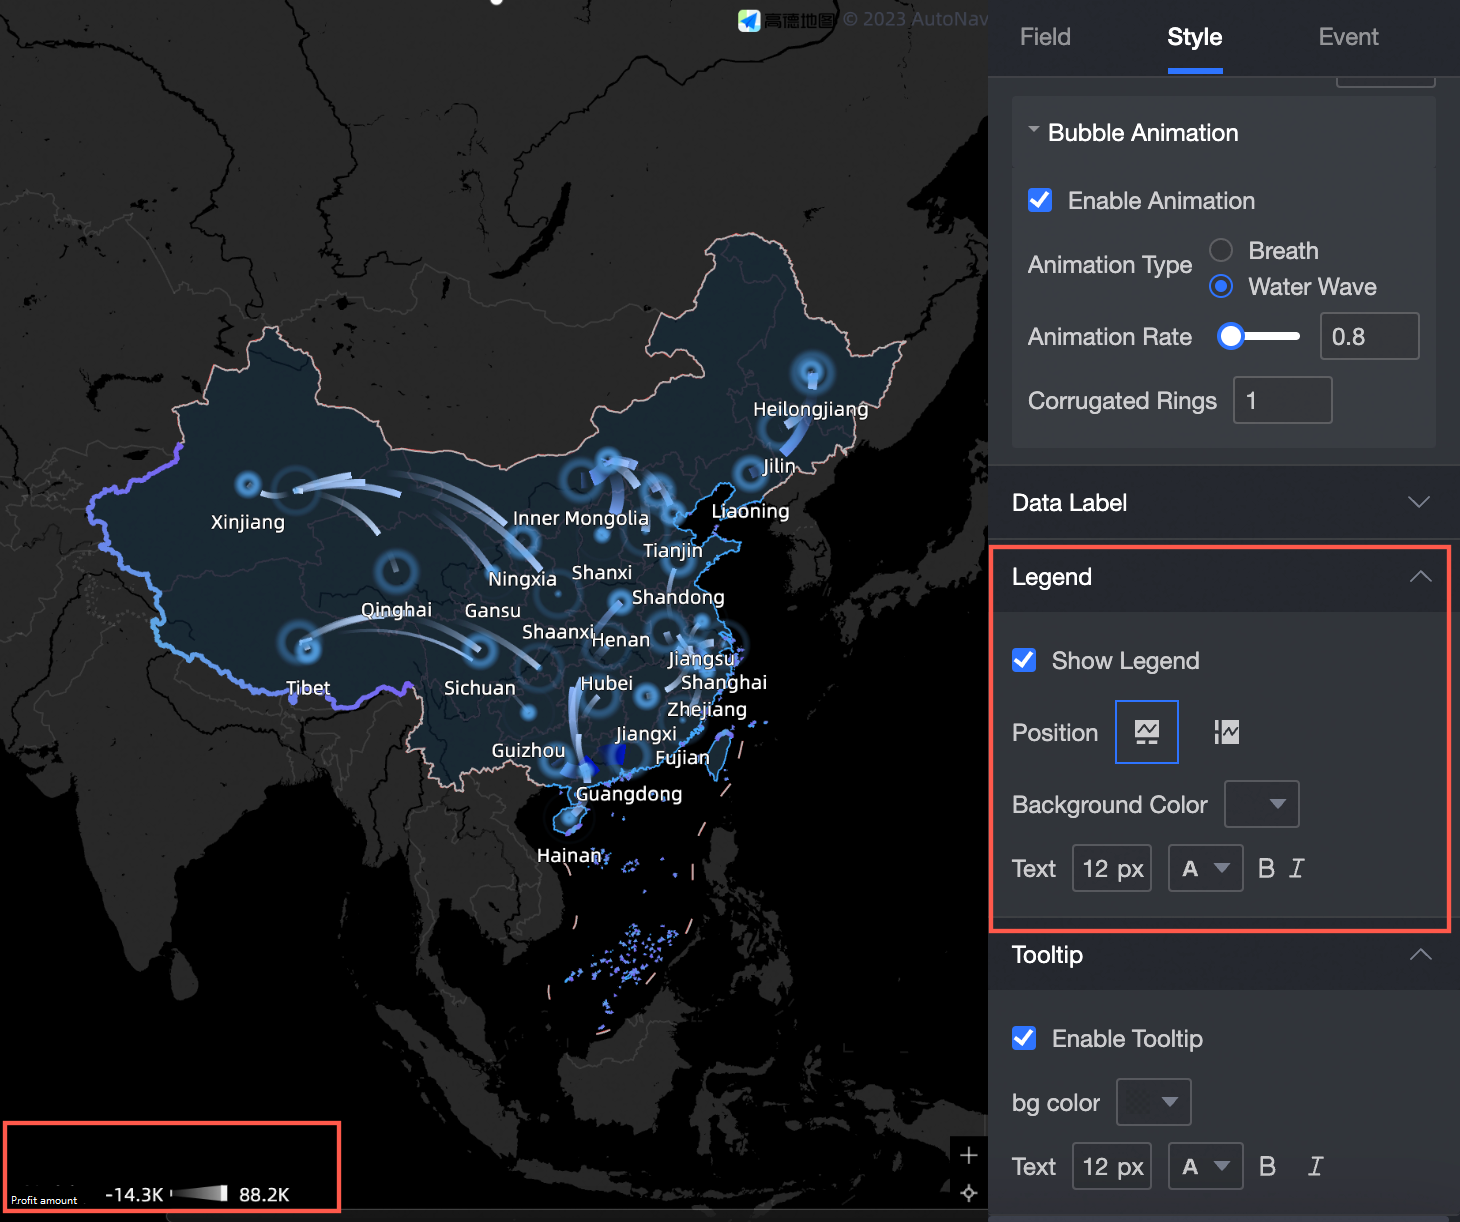The height and width of the screenshot is (1222, 1460).
Task: Toggle italic for legend text
Action: 1296,868
